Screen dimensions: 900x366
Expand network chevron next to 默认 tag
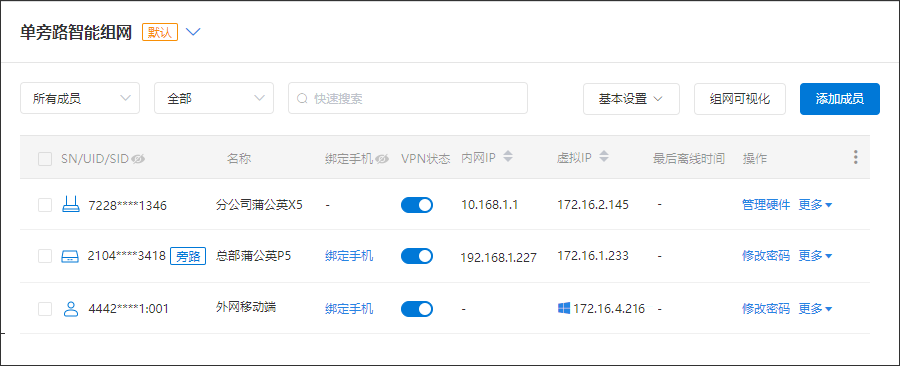(x=193, y=32)
